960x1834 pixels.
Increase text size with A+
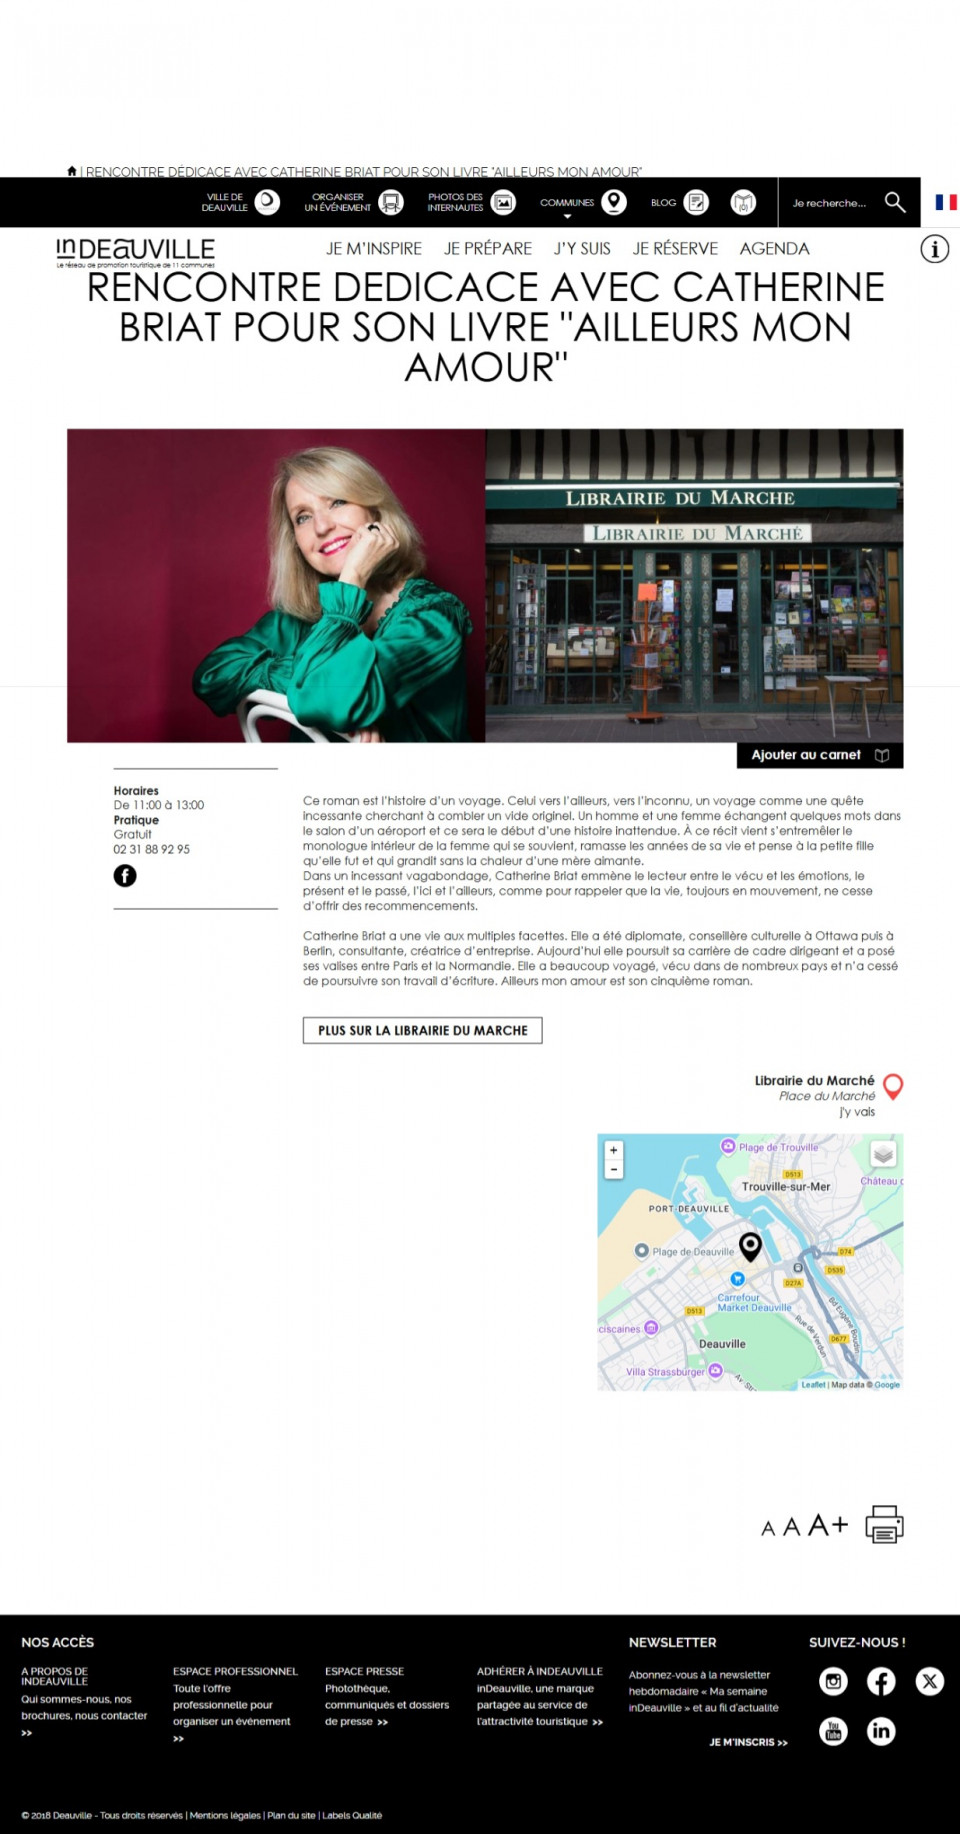click(x=828, y=1524)
